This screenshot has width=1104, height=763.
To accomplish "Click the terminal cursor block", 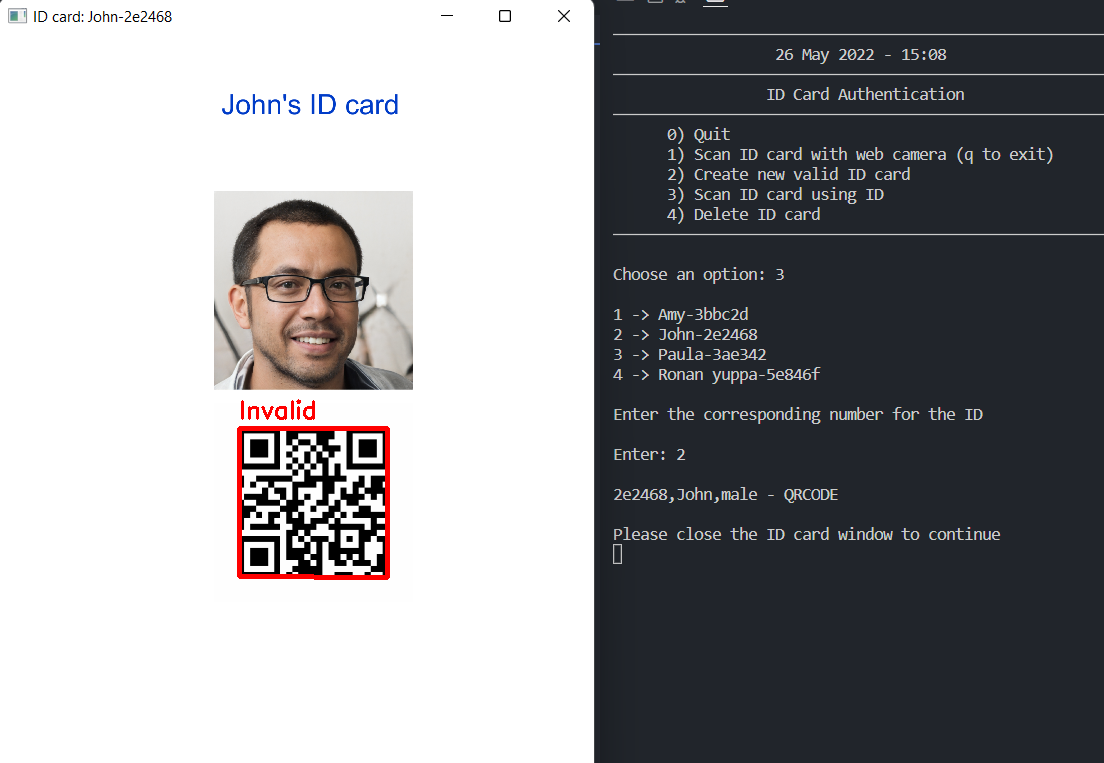I will pos(617,555).
